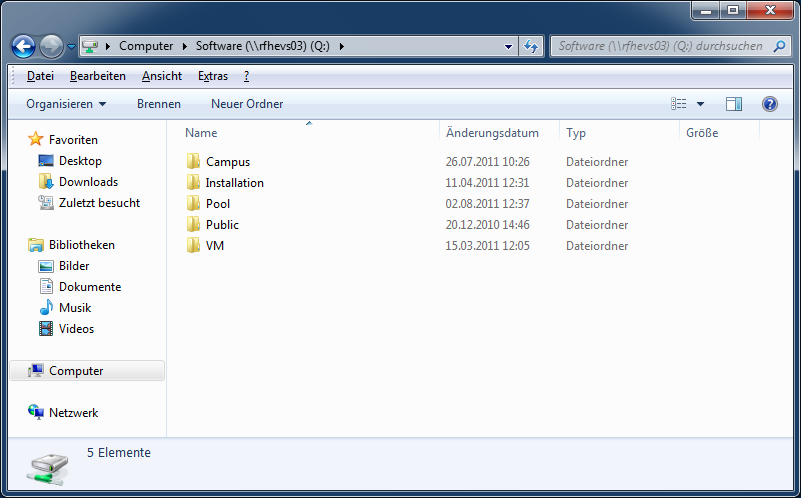The width and height of the screenshot is (801, 498).
Task: Expand arrow after Software (Q:) breadcrumb
Action: coord(342,46)
